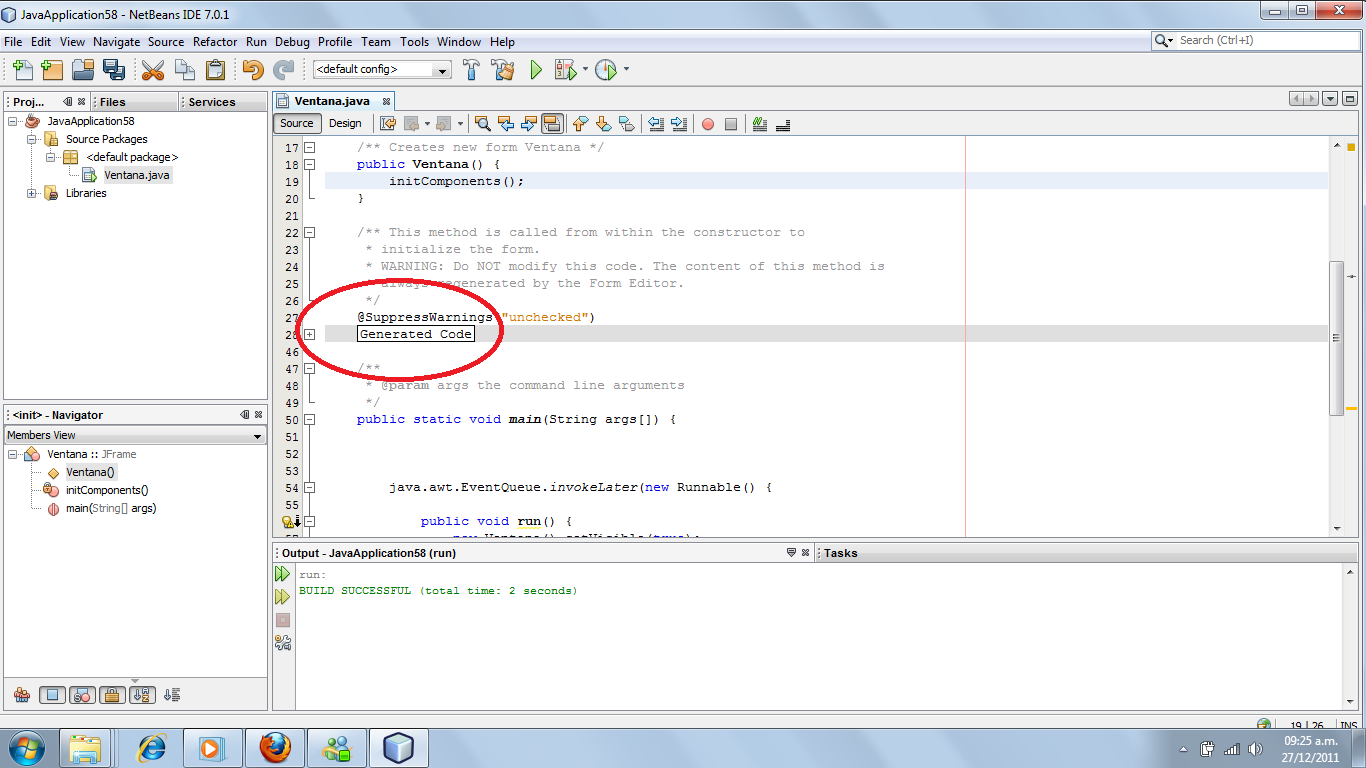This screenshot has width=1366, height=768.
Task: Click the Last Edited location arrow icon
Action: 389,123
